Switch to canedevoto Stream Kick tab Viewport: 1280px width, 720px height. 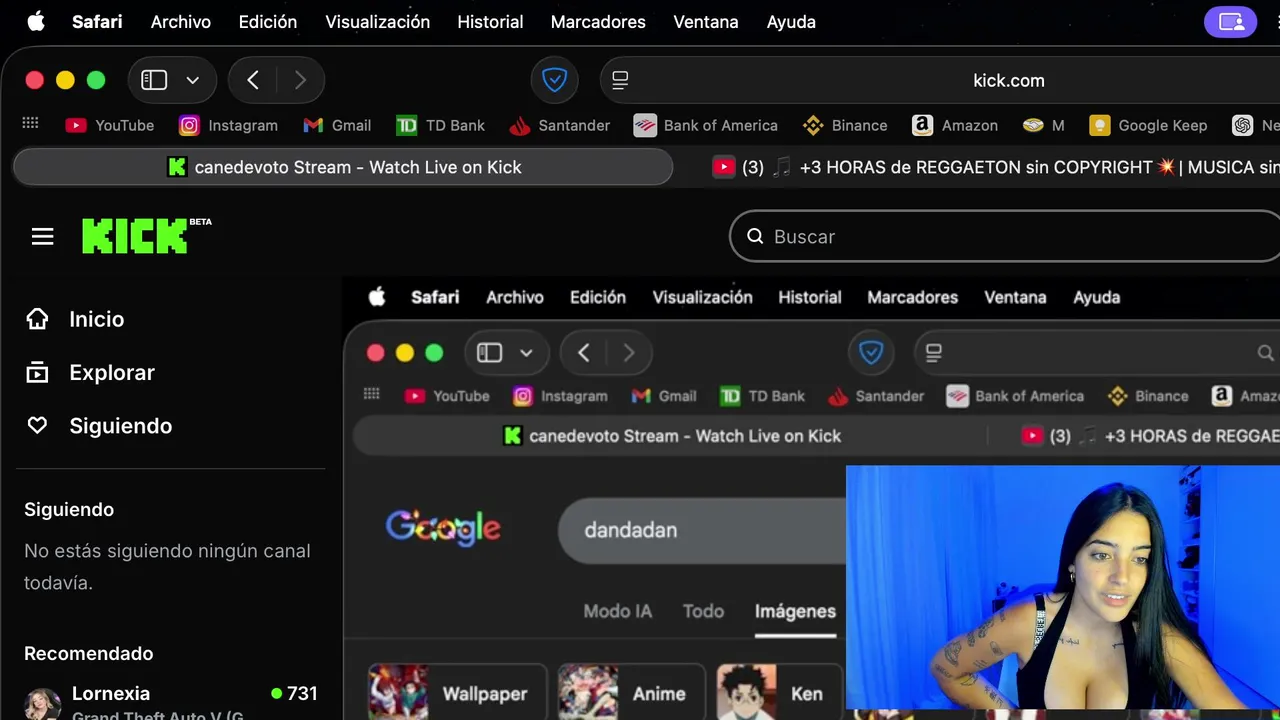[x=343, y=167]
